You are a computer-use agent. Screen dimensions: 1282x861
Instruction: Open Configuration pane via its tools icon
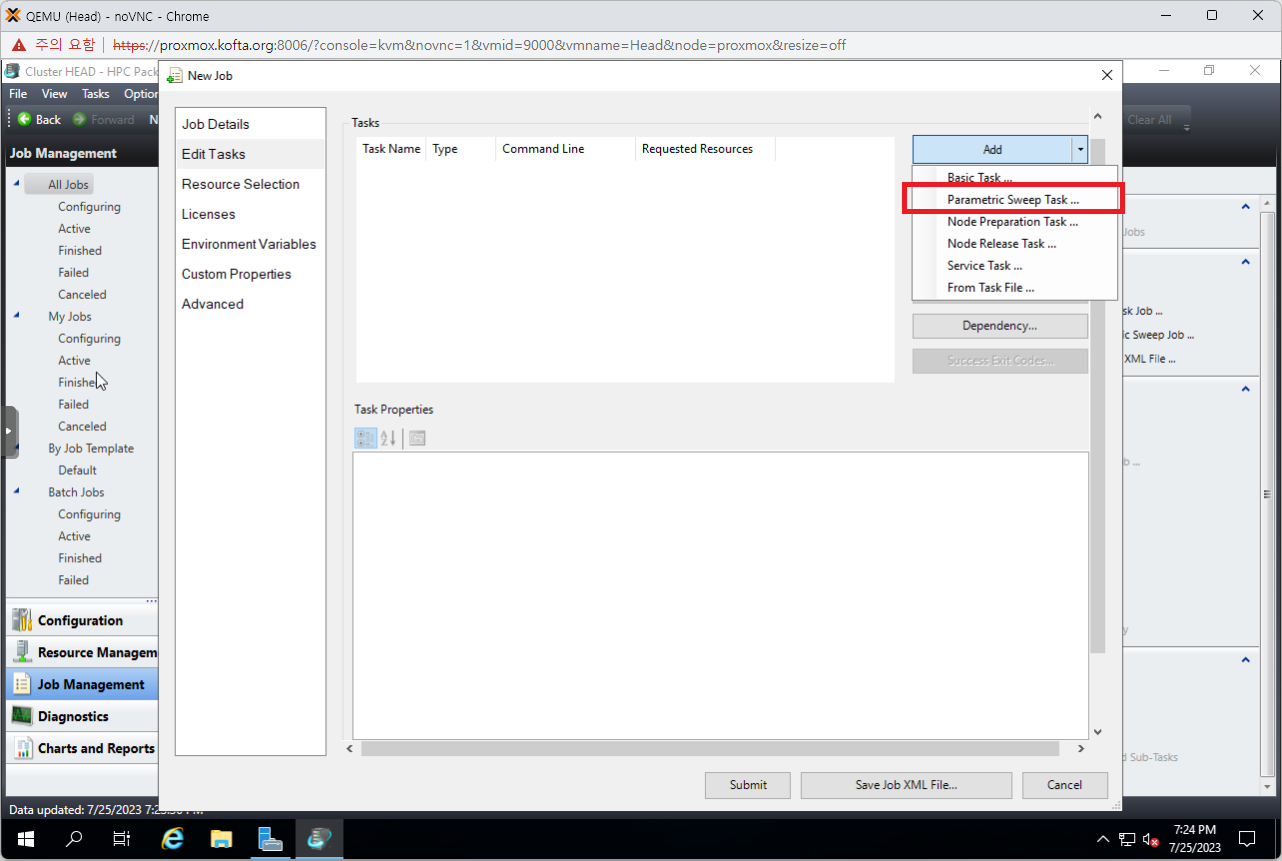pos(21,620)
